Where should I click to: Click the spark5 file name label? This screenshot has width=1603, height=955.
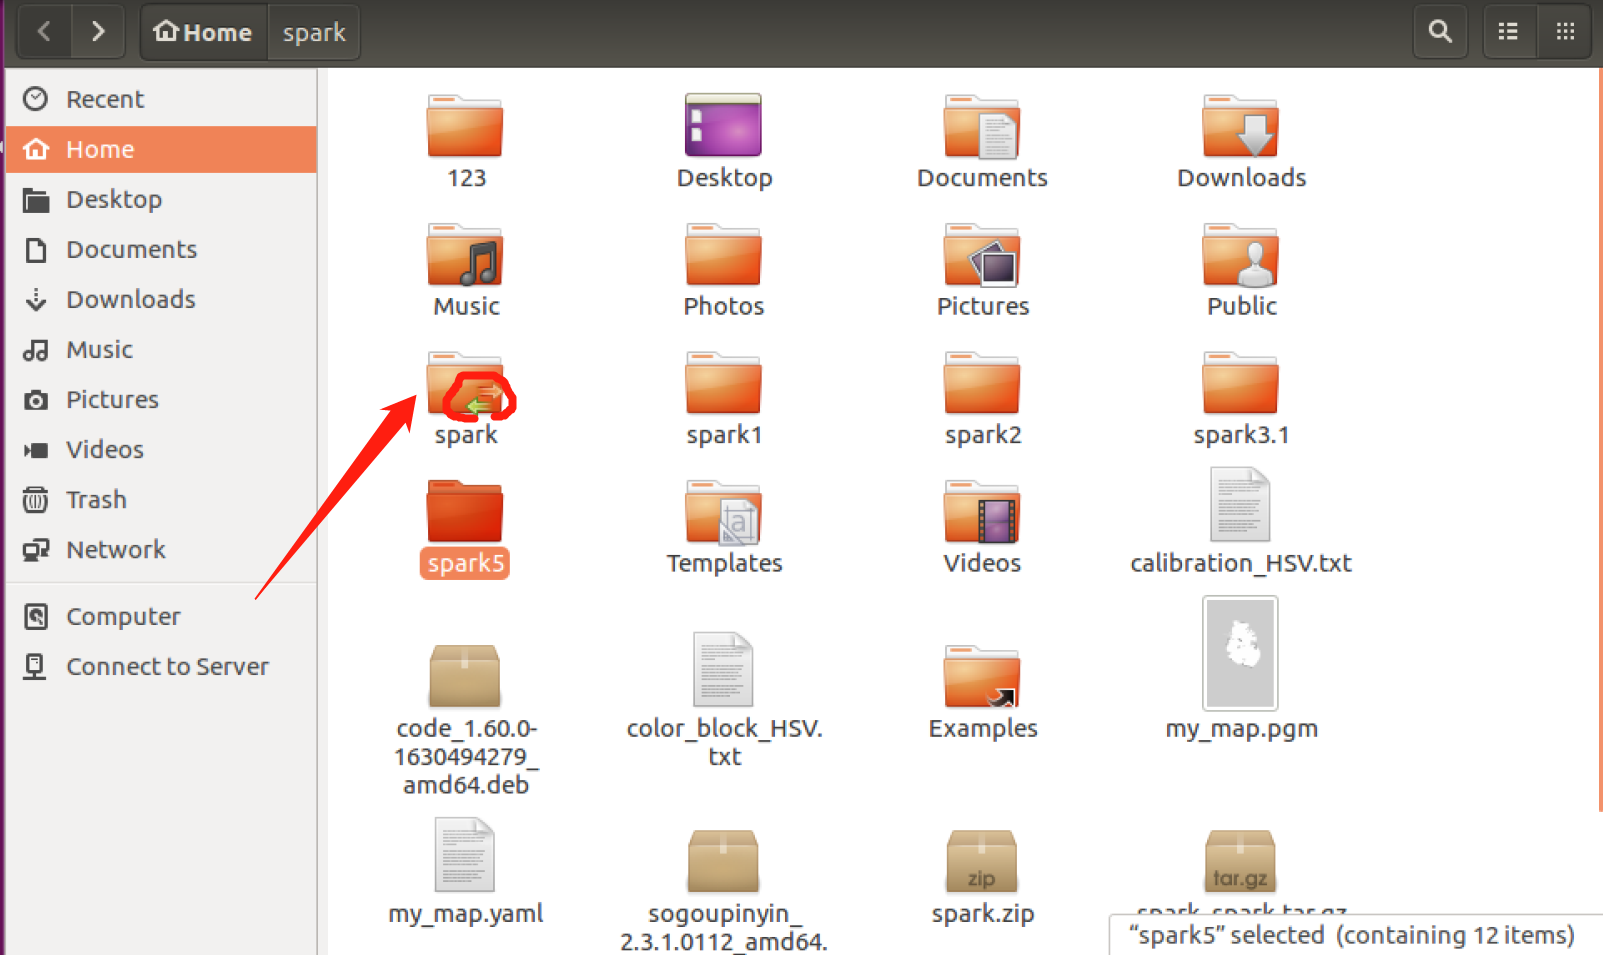[x=465, y=563]
